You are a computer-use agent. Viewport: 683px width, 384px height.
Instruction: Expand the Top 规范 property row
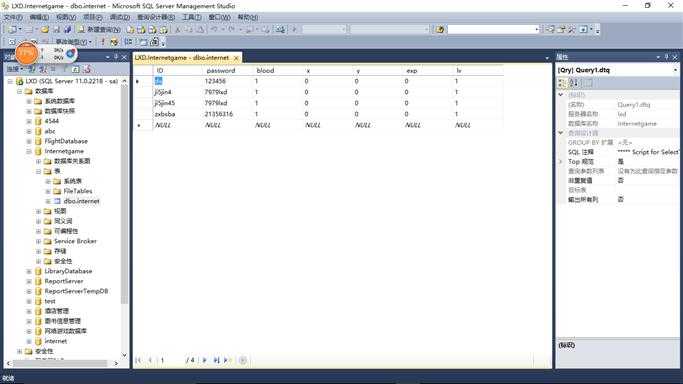tap(561, 162)
